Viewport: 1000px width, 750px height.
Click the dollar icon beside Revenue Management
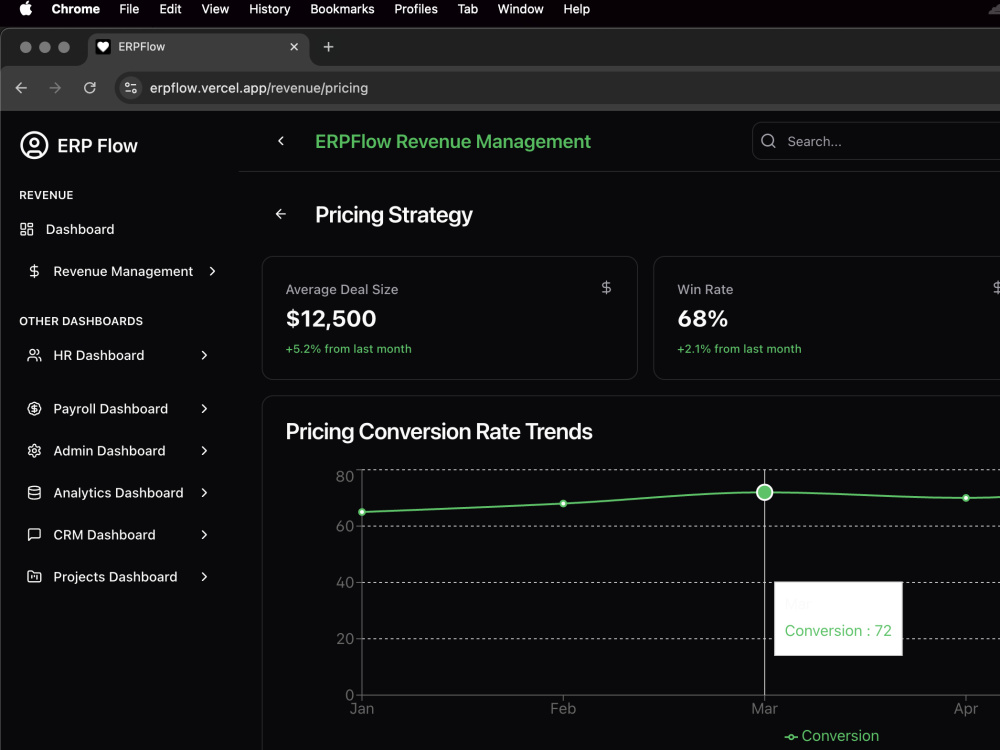[34, 272]
